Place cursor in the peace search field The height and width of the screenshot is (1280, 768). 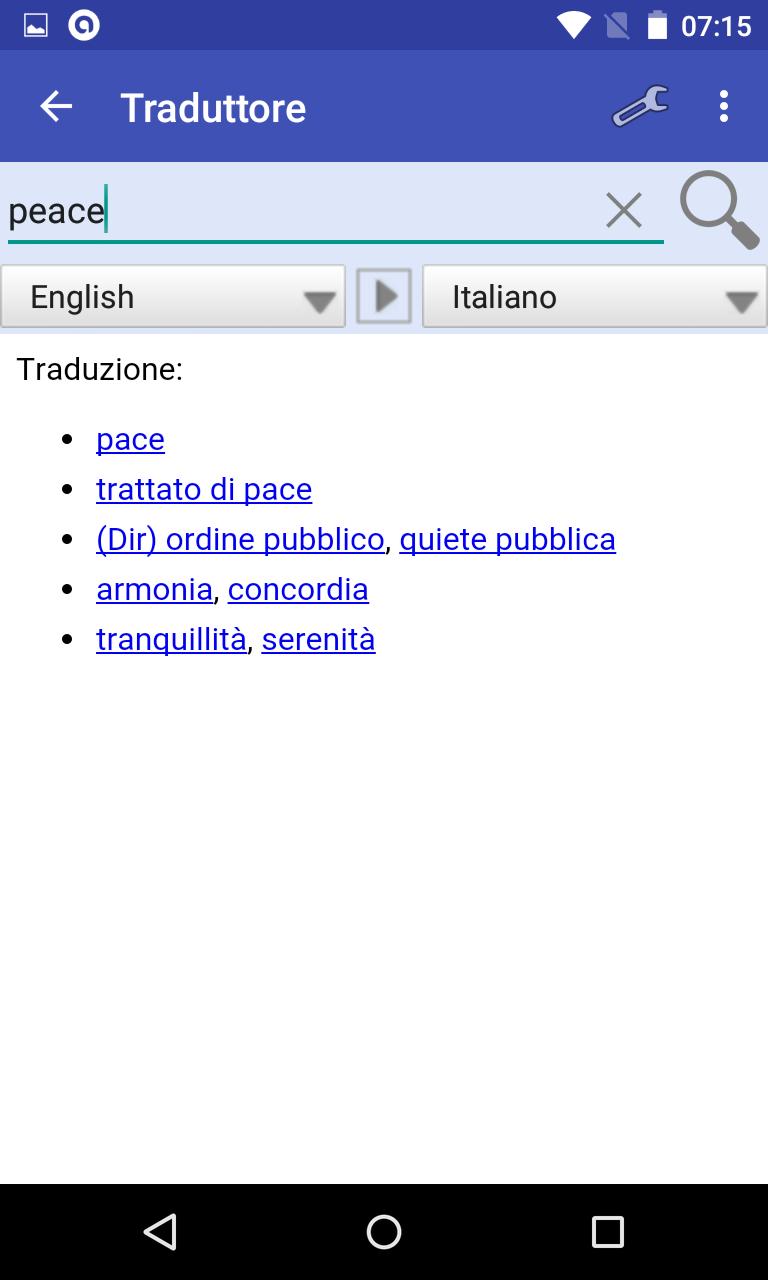tap(300, 209)
